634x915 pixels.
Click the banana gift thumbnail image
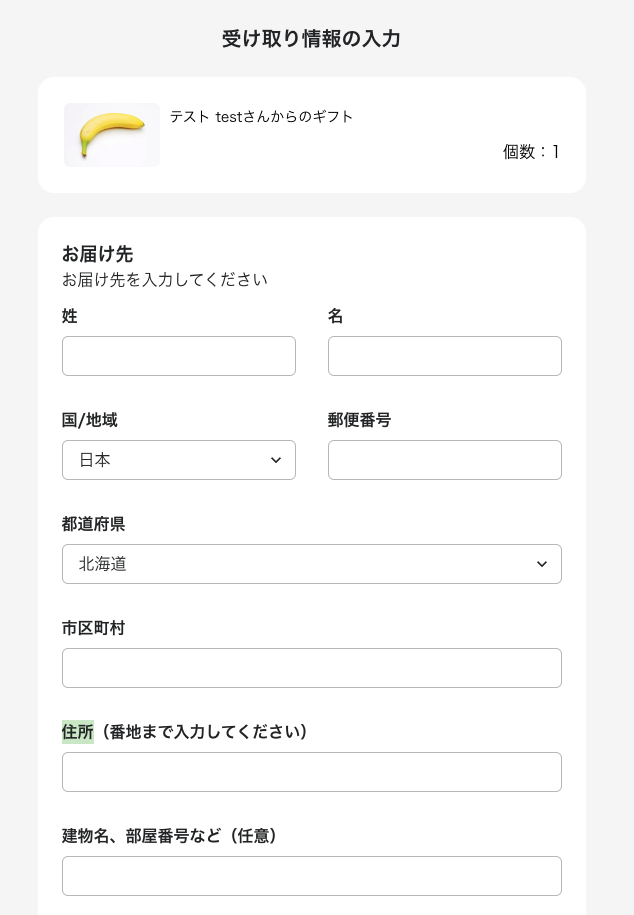tap(112, 135)
